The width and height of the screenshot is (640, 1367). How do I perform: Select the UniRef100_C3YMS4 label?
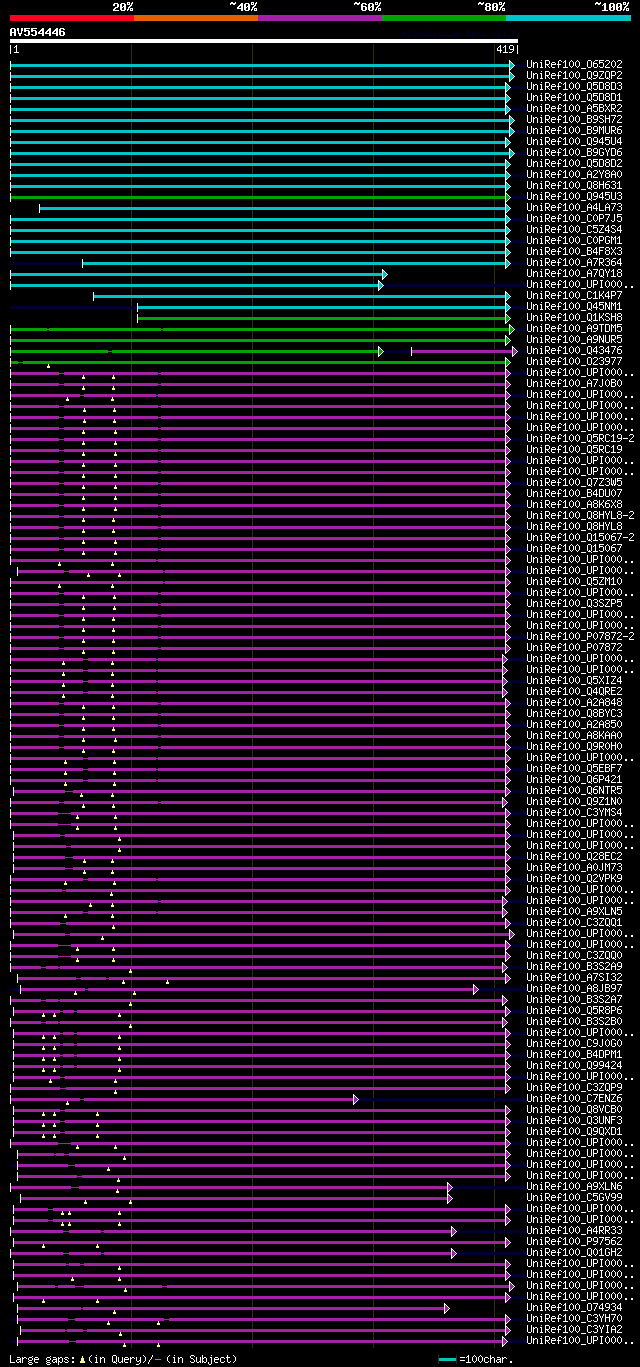[x=574, y=812]
